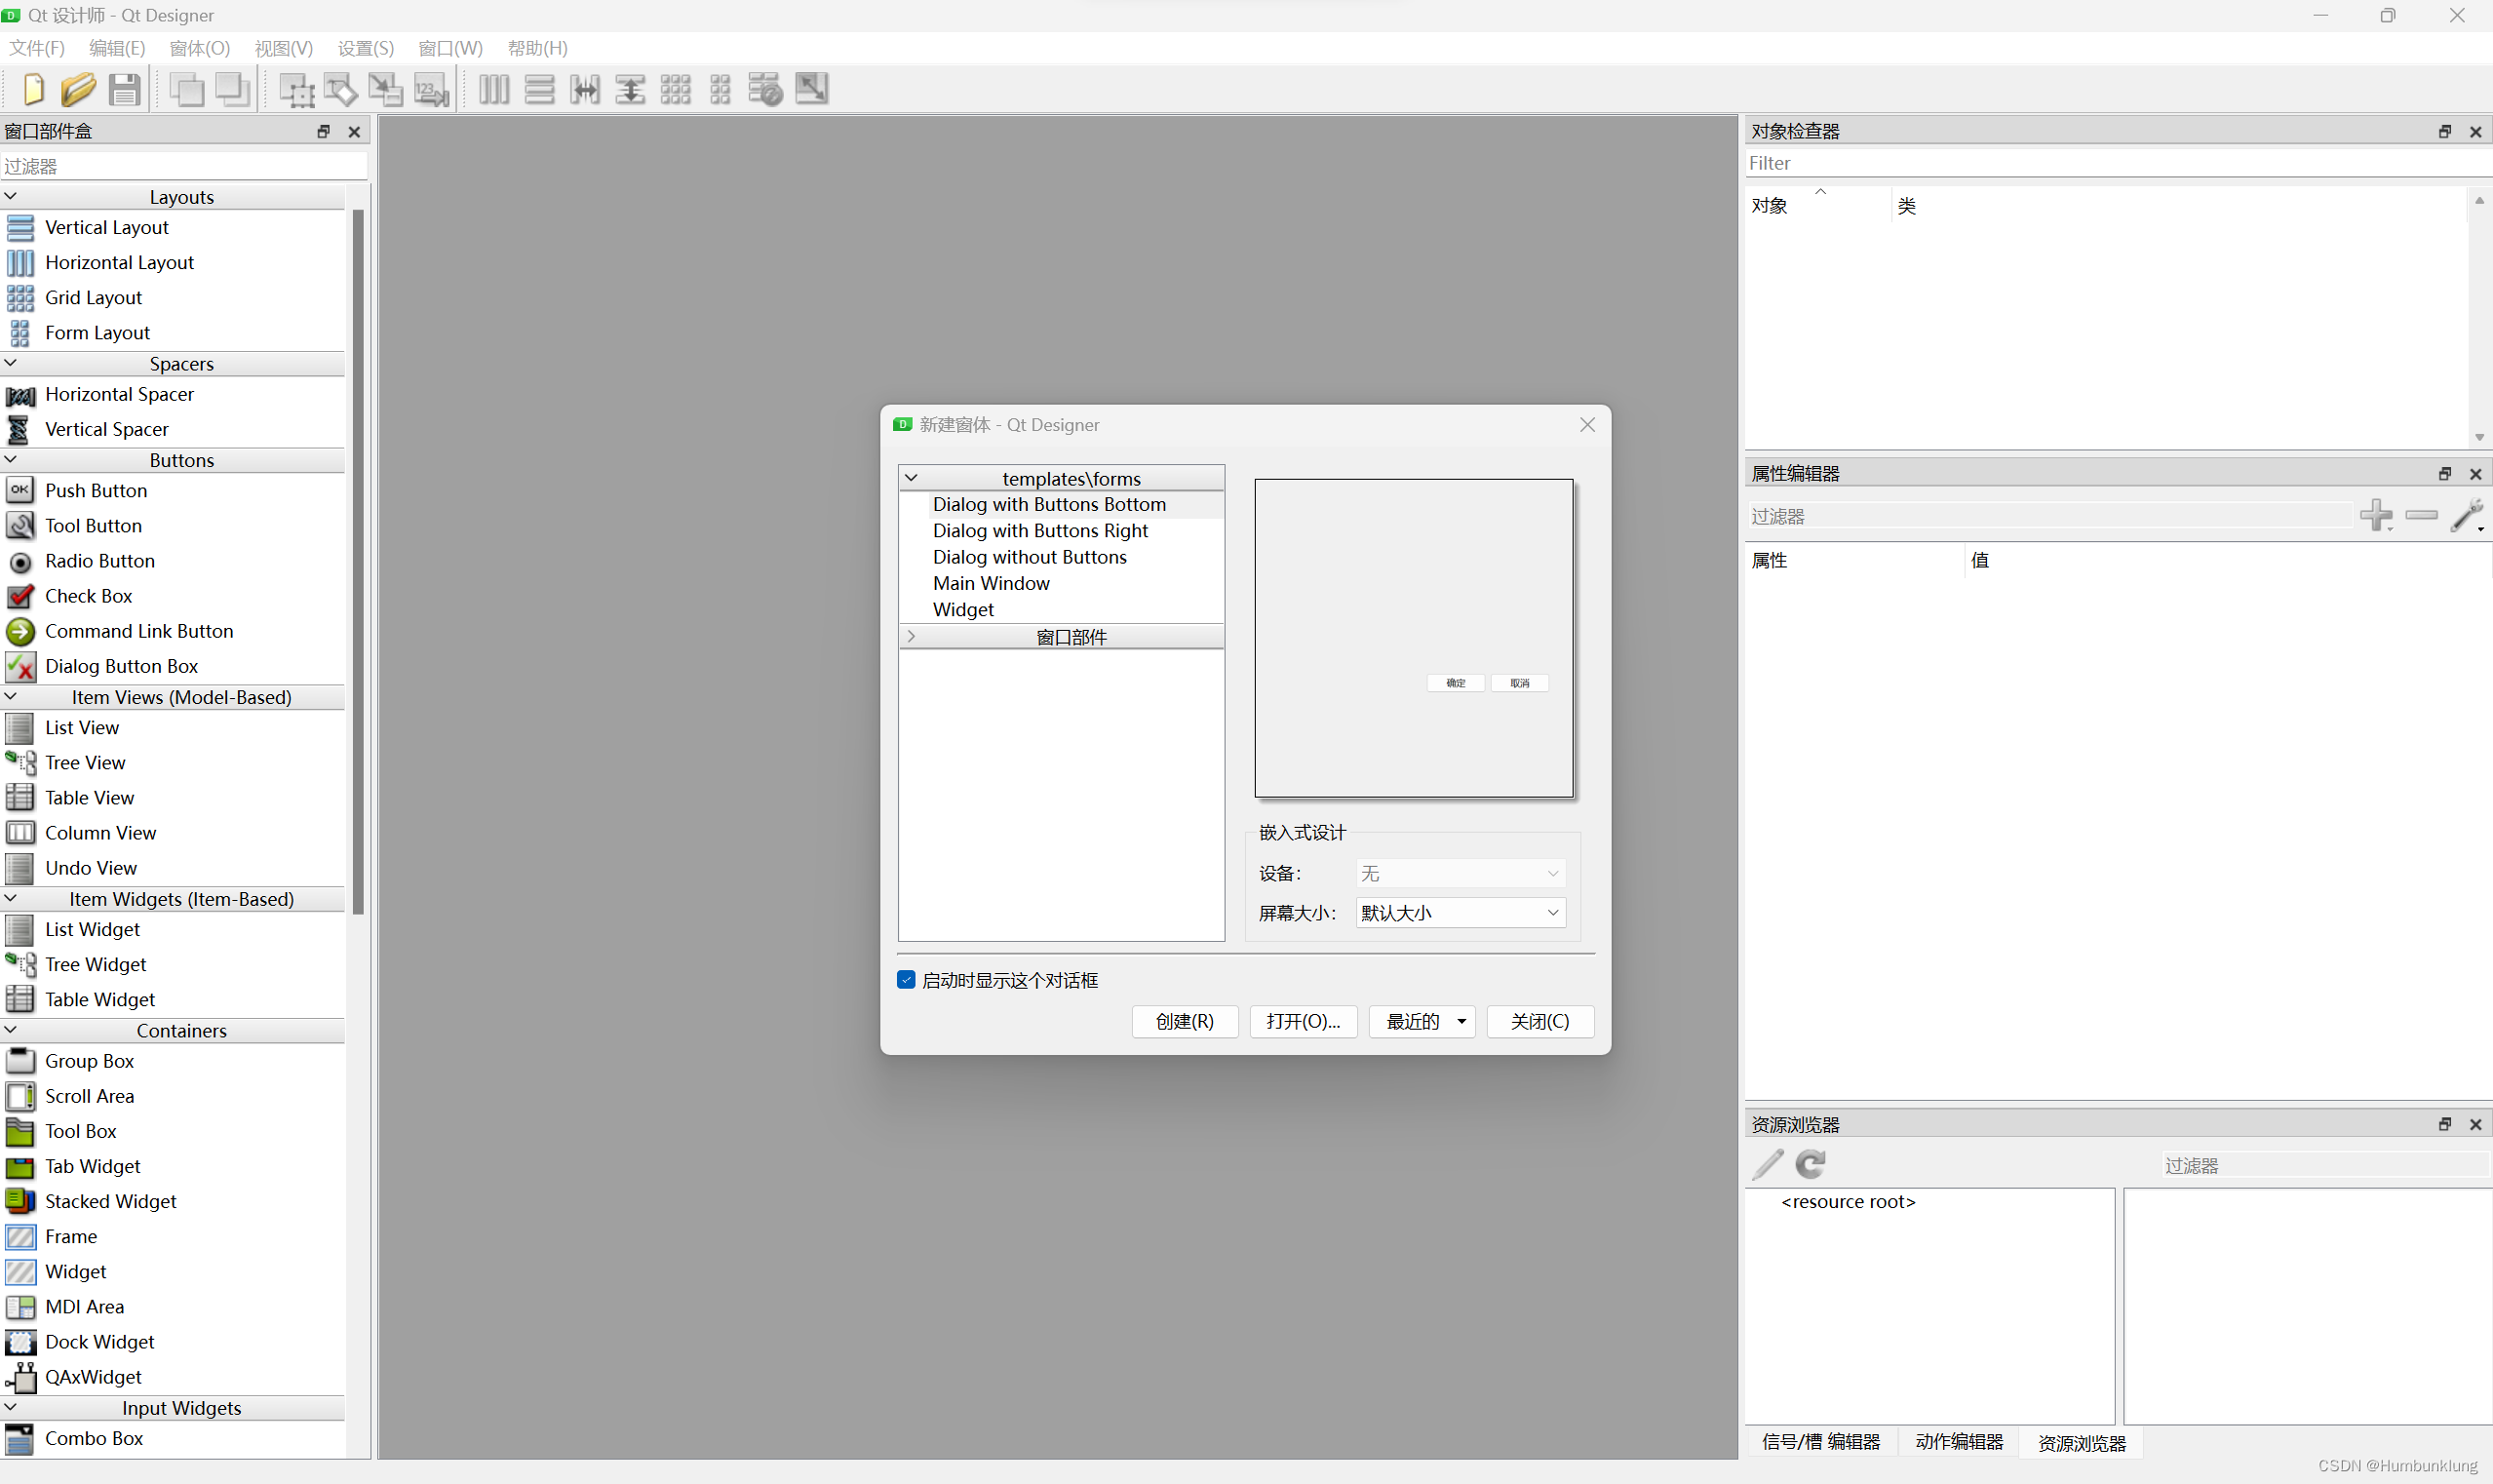Switch to the 资源浏览器 tab

2082,1443
